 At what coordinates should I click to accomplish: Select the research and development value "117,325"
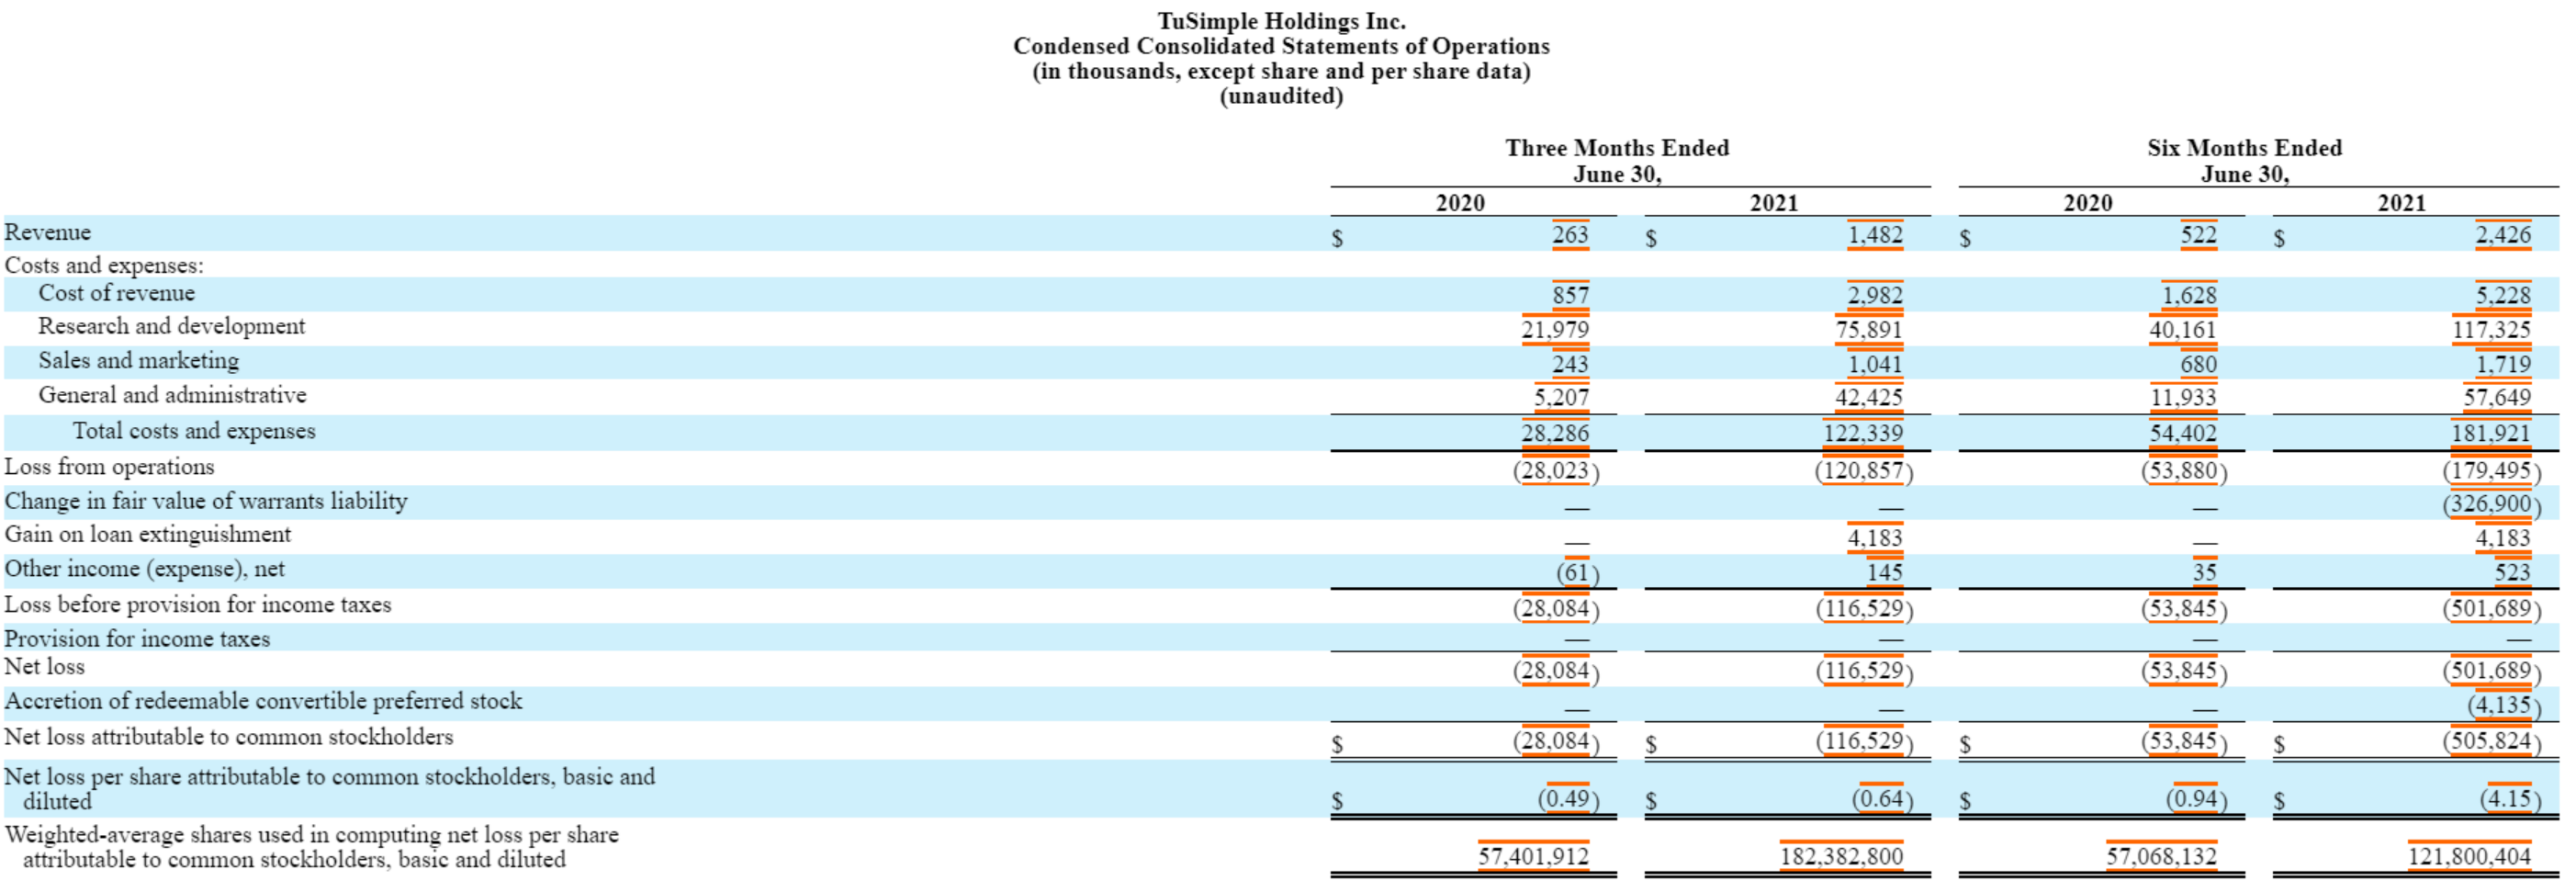pyautogui.click(x=2491, y=330)
